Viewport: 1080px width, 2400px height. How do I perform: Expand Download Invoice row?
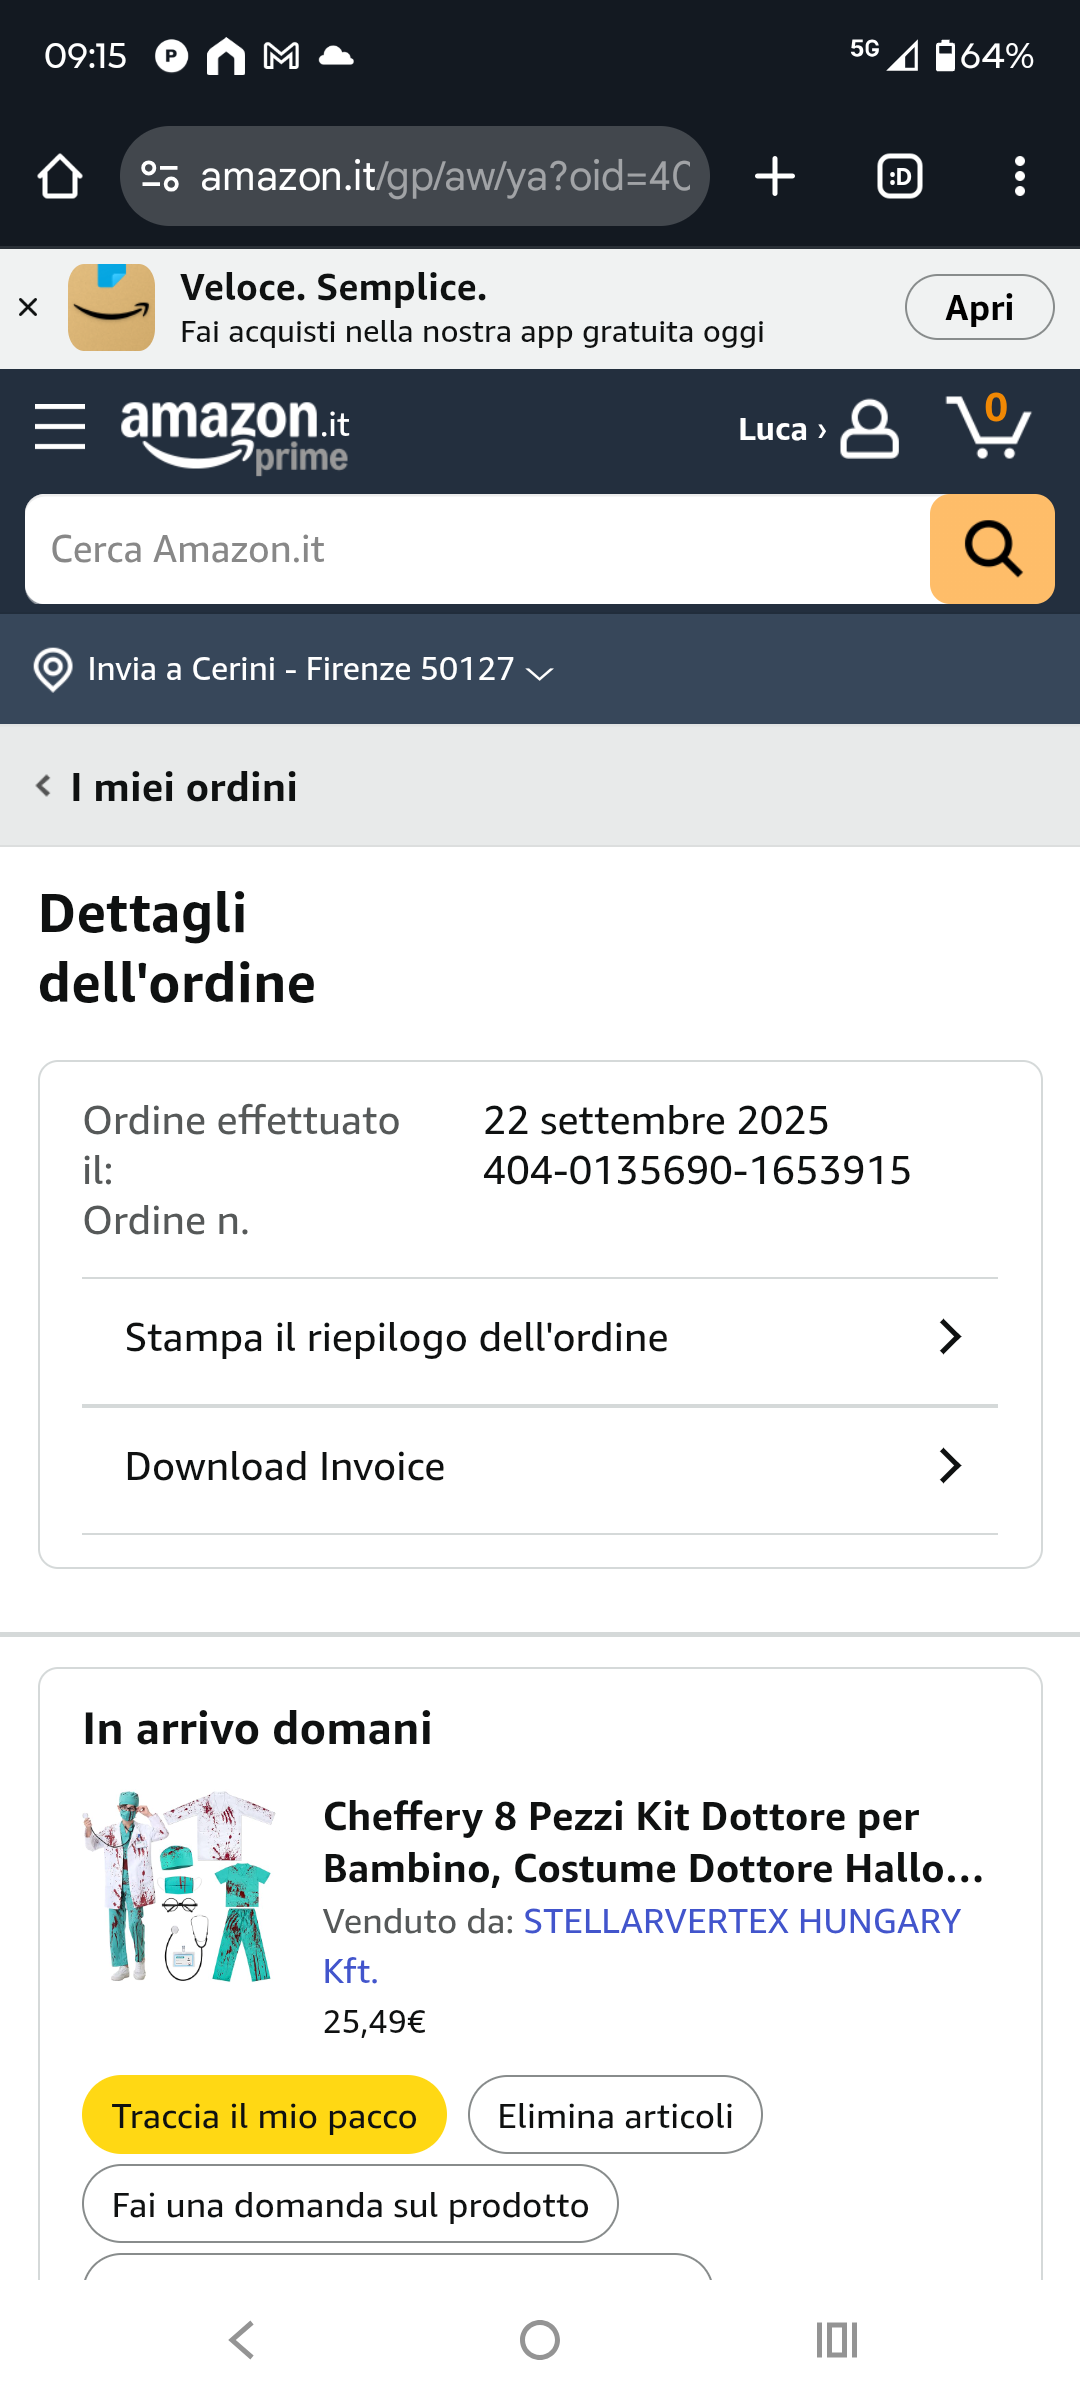[540, 1467]
